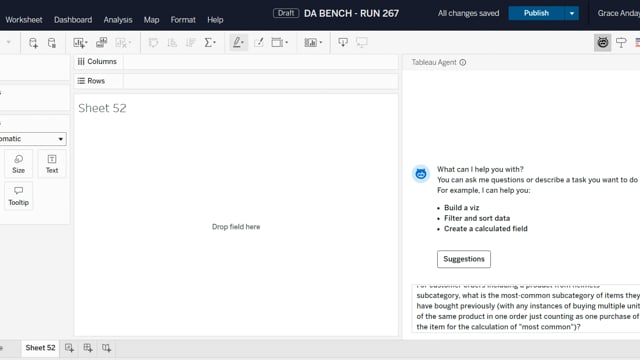Click the Sheet 52 title heading
640x360 pixels.
(x=102, y=108)
